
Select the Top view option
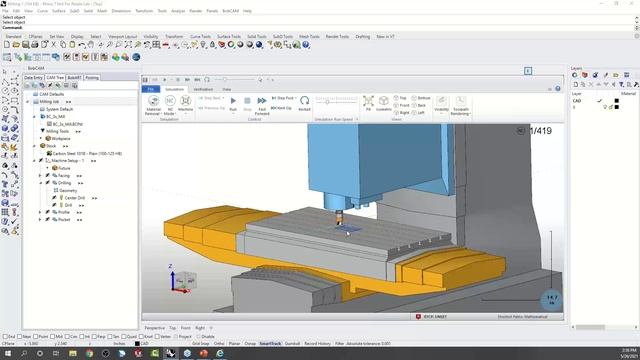tap(400, 98)
